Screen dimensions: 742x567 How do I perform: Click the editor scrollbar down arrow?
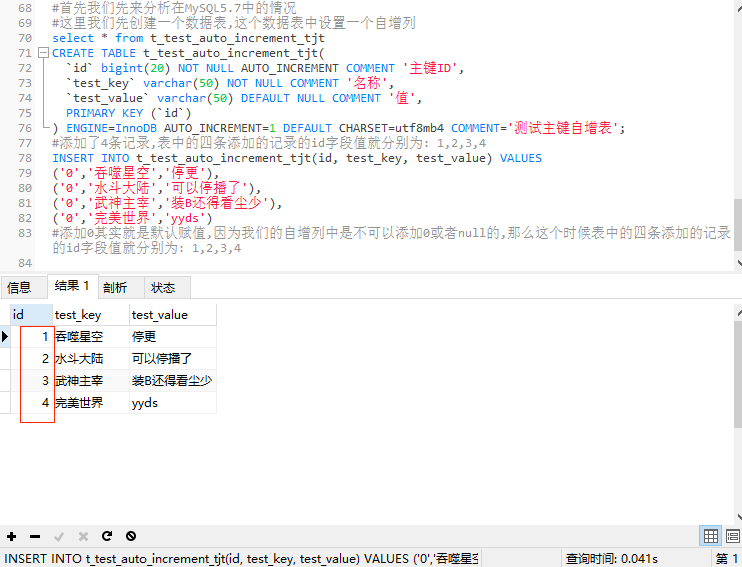739,263
